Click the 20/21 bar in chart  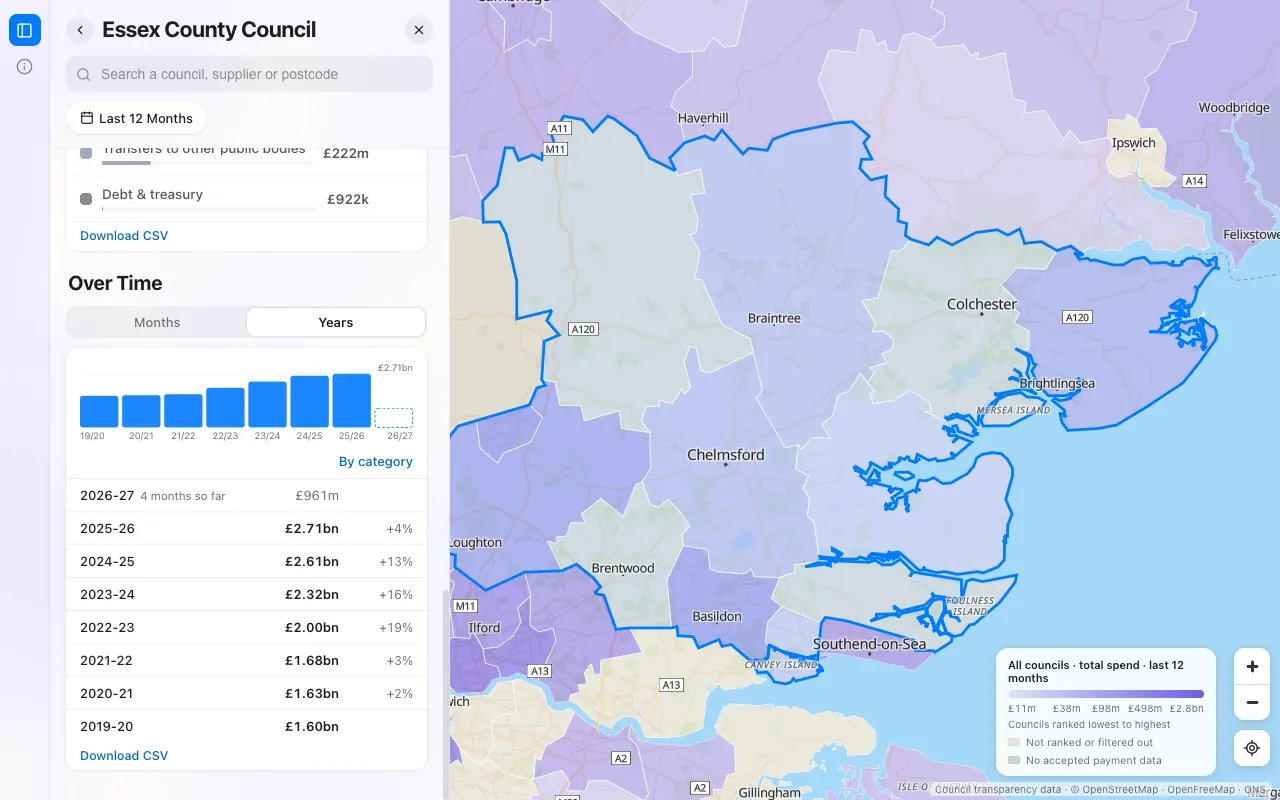pos(141,411)
